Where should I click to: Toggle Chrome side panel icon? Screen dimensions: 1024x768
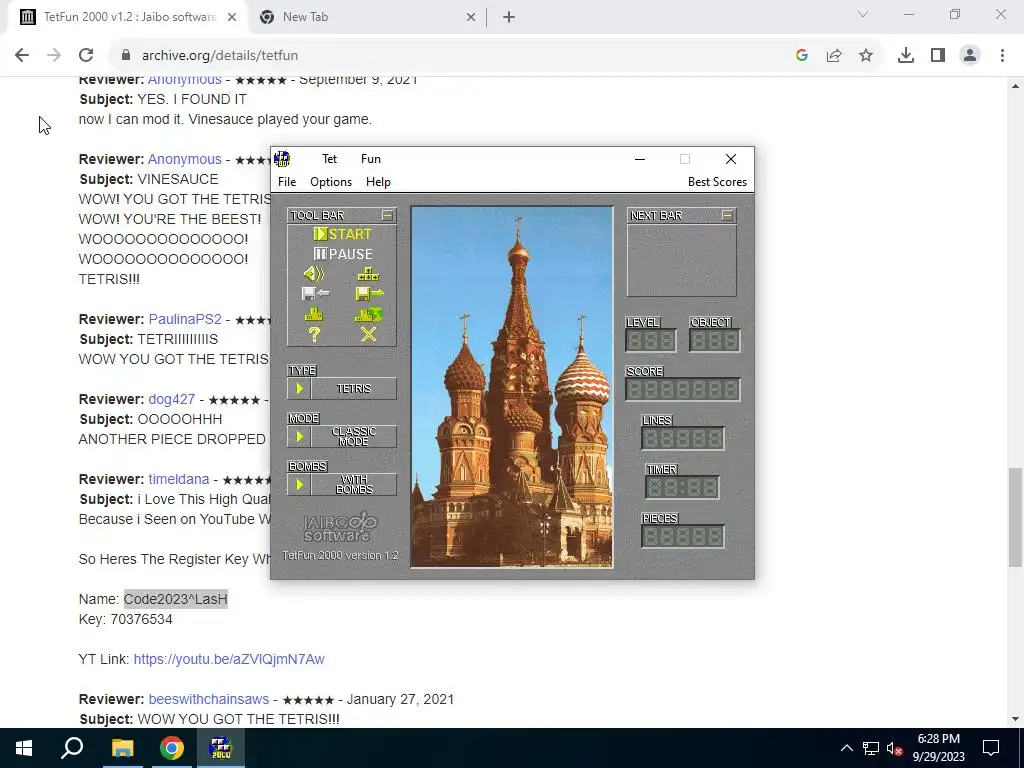[x=938, y=56]
